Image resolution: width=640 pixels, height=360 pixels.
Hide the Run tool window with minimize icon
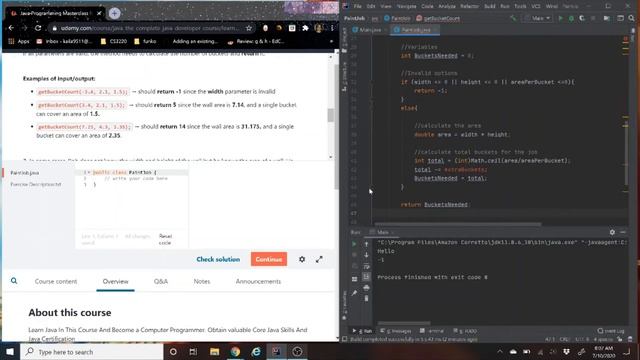(623, 232)
